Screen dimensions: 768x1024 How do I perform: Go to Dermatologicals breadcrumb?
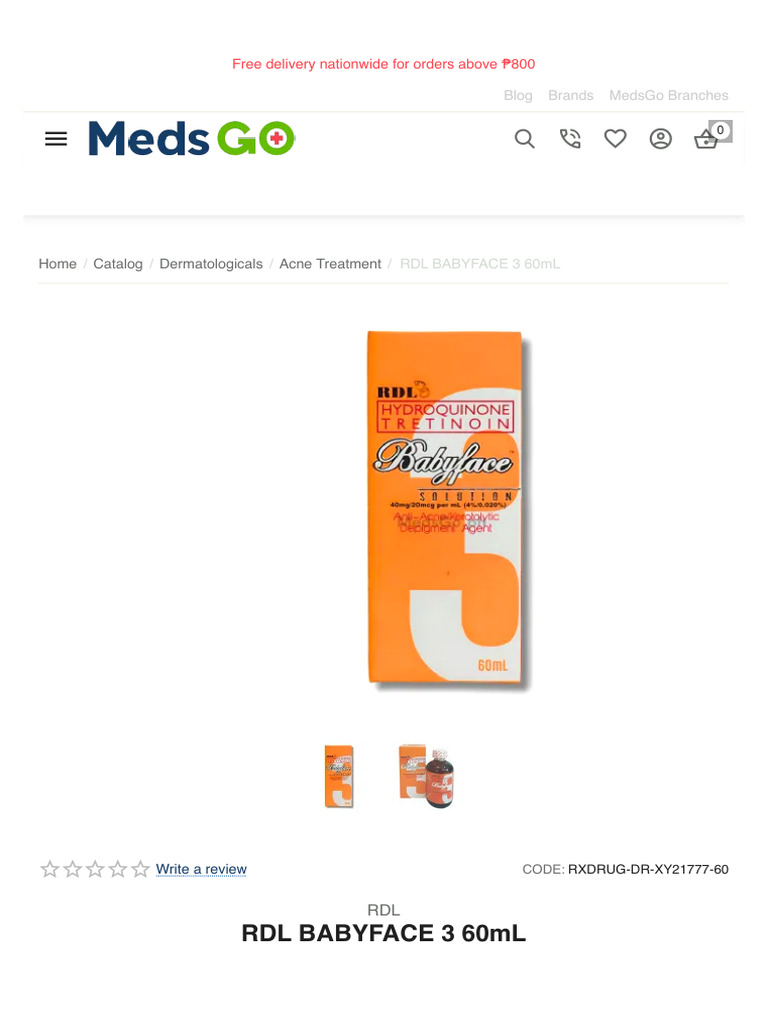(211, 264)
